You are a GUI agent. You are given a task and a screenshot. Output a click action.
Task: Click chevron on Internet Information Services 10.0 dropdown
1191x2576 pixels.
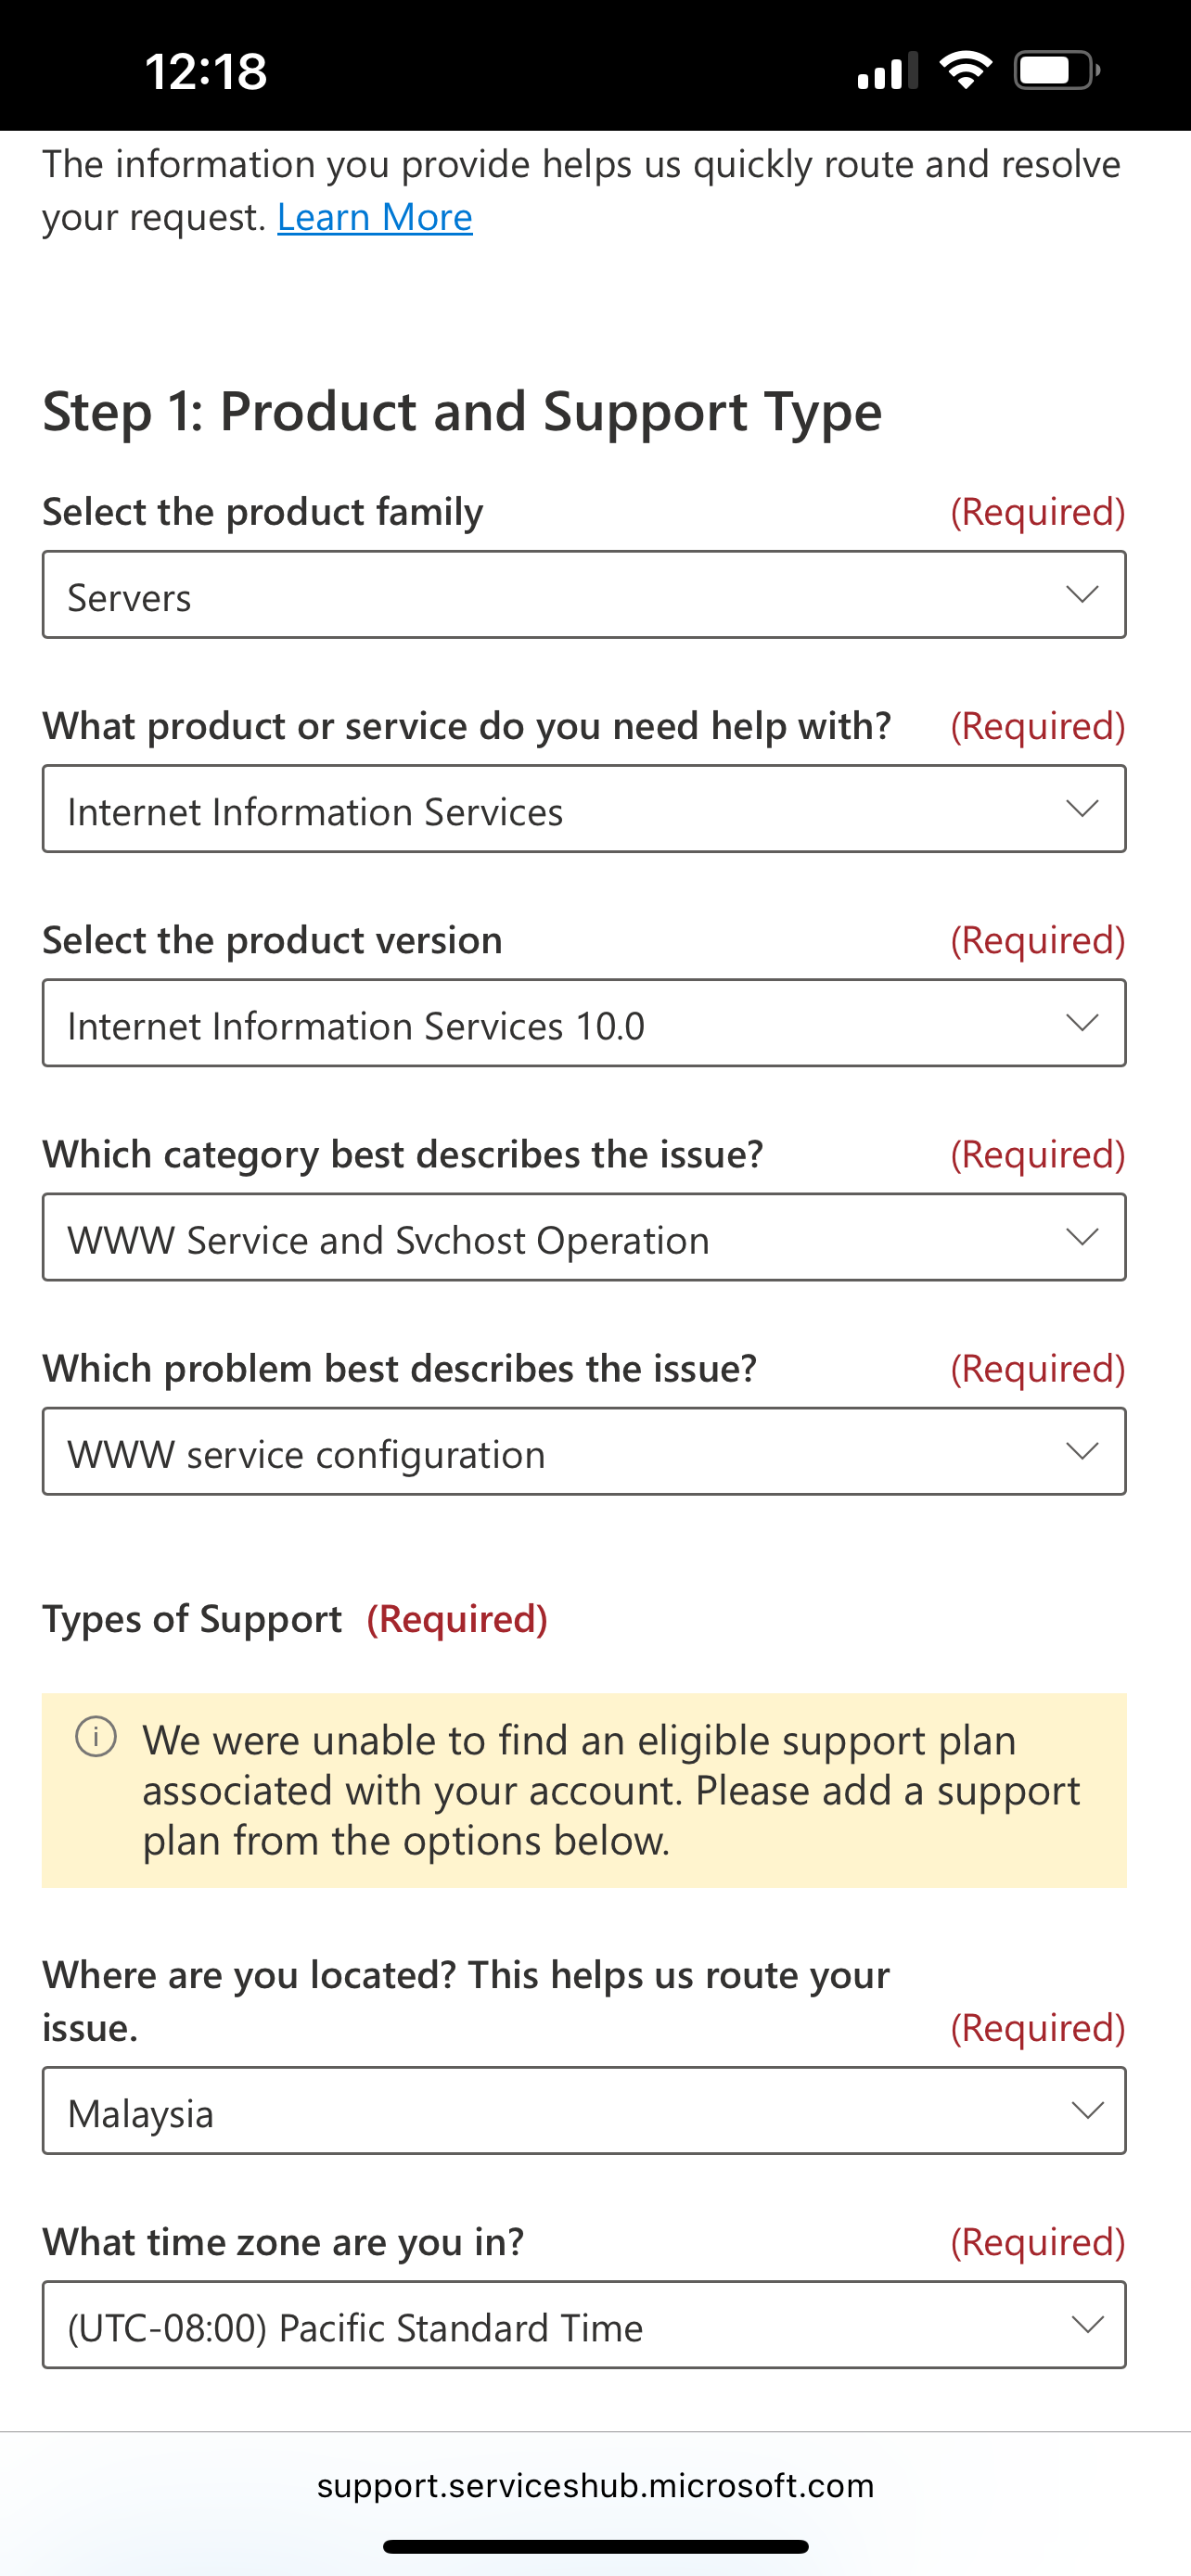(1082, 1022)
